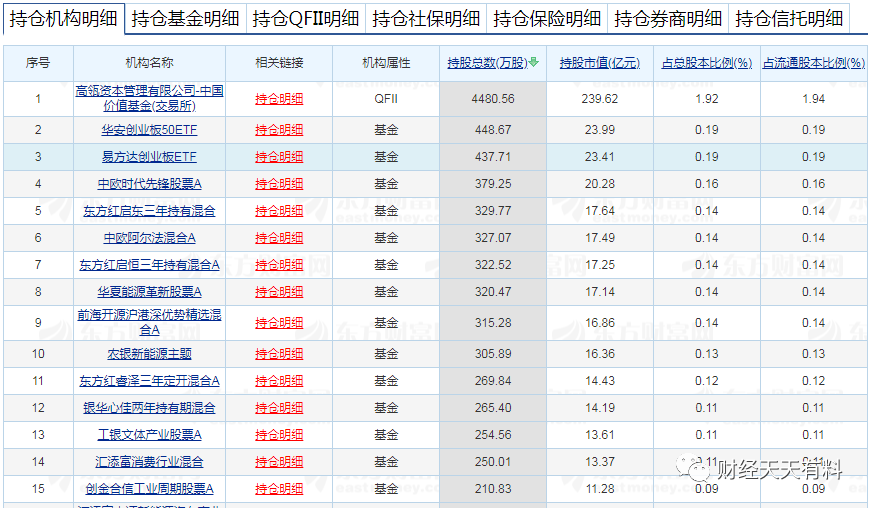Click 持仓明细 for 农银新能源主题
Image resolution: width=871 pixels, height=508 pixels.
[279, 354]
